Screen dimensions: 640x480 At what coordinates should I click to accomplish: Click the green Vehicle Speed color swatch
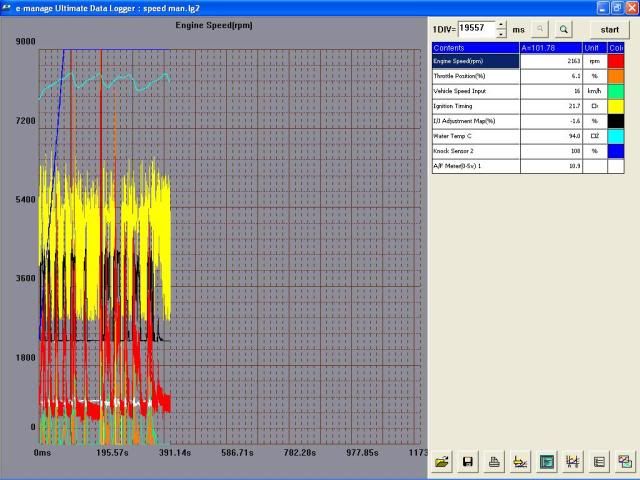pos(616,91)
